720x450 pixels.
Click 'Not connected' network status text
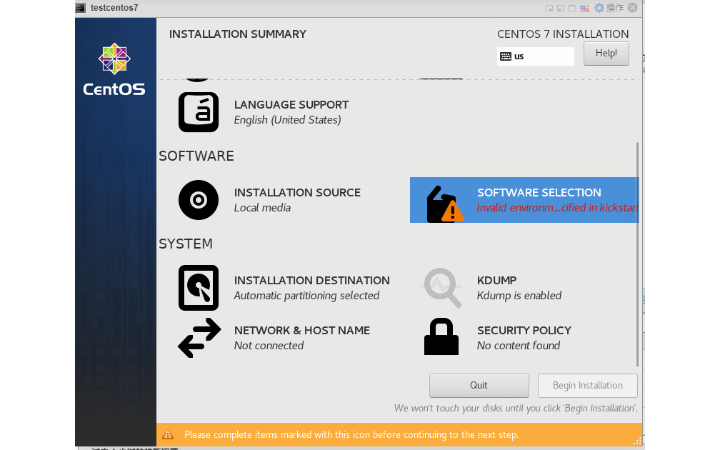point(269,345)
